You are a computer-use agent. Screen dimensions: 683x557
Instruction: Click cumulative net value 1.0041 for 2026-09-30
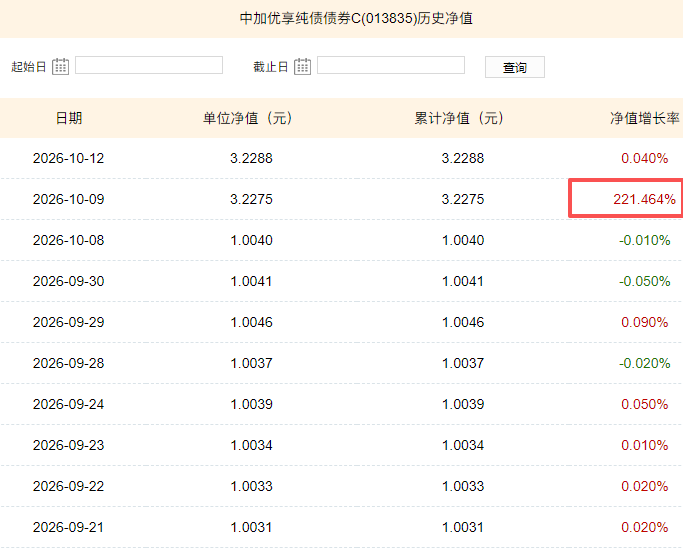[x=463, y=281]
